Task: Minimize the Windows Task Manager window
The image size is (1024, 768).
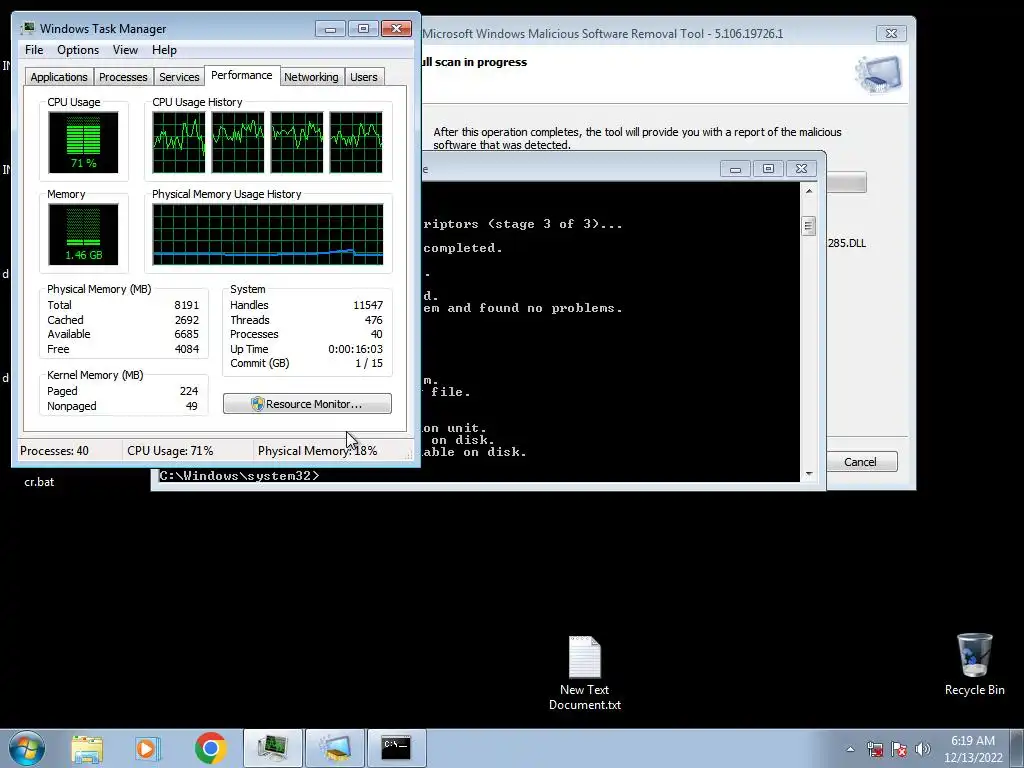Action: coord(330,29)
